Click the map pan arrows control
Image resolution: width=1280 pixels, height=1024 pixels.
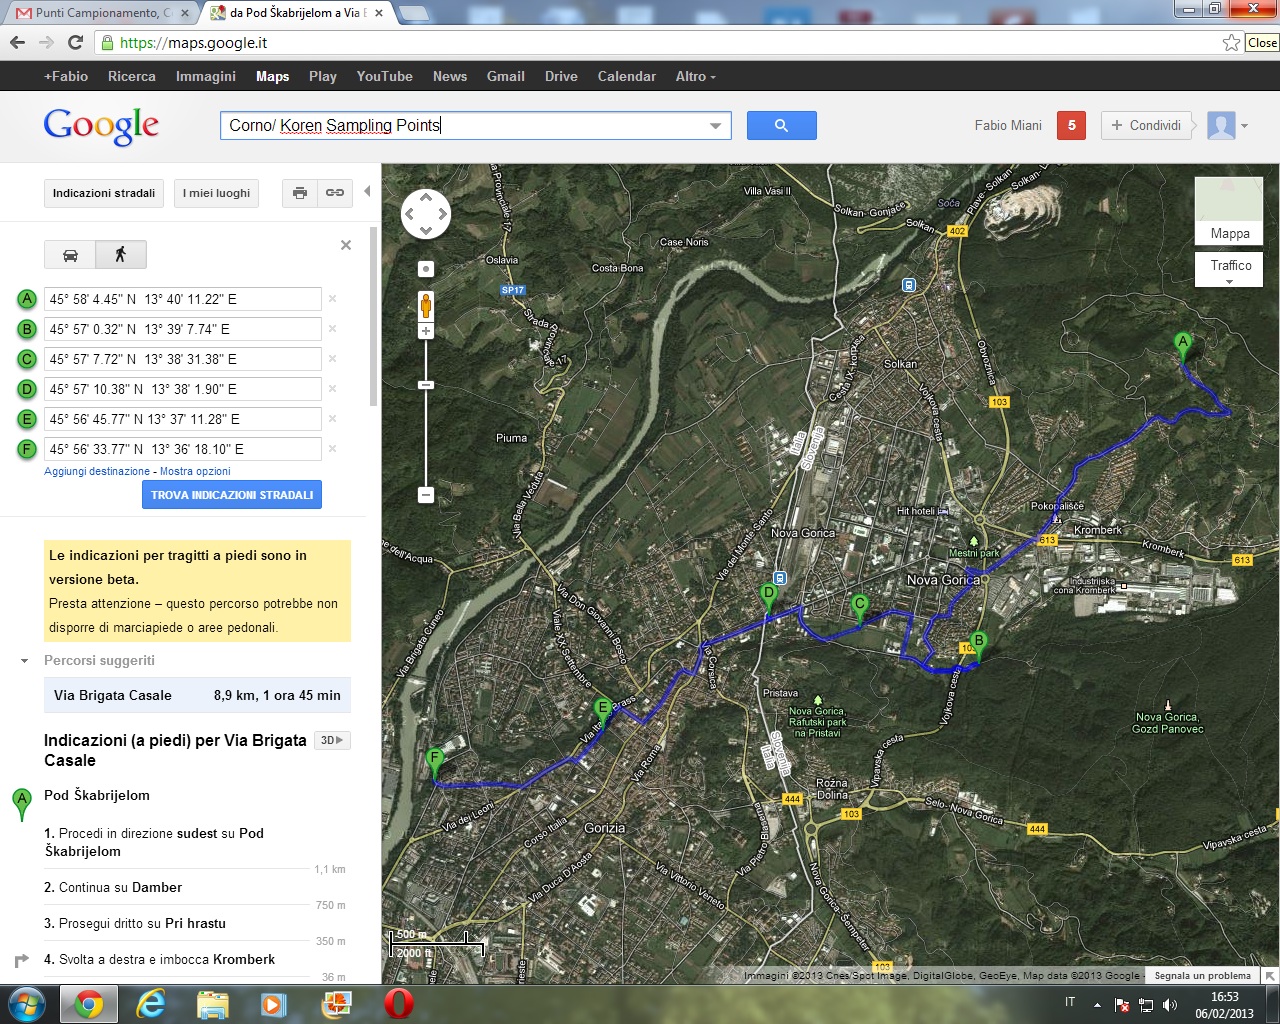(426, 214)
